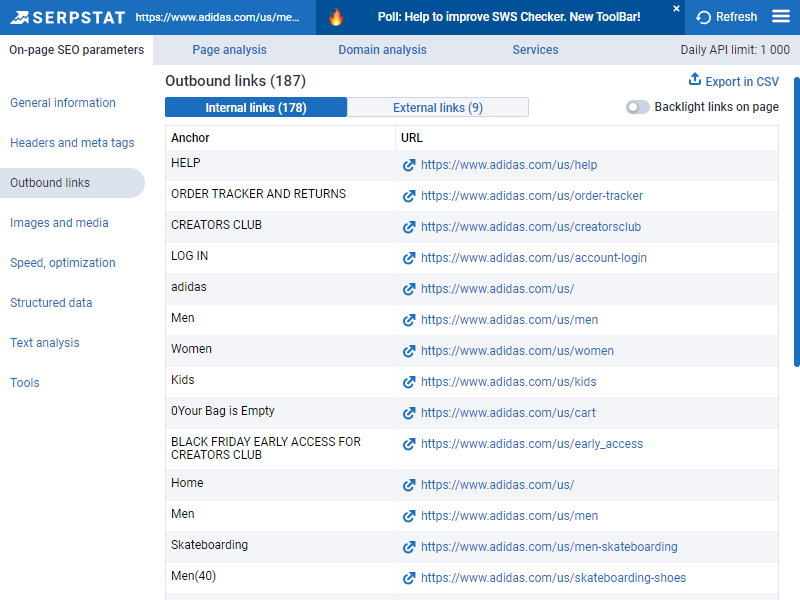Open external link icon for HELP row

tap(409, 165)
